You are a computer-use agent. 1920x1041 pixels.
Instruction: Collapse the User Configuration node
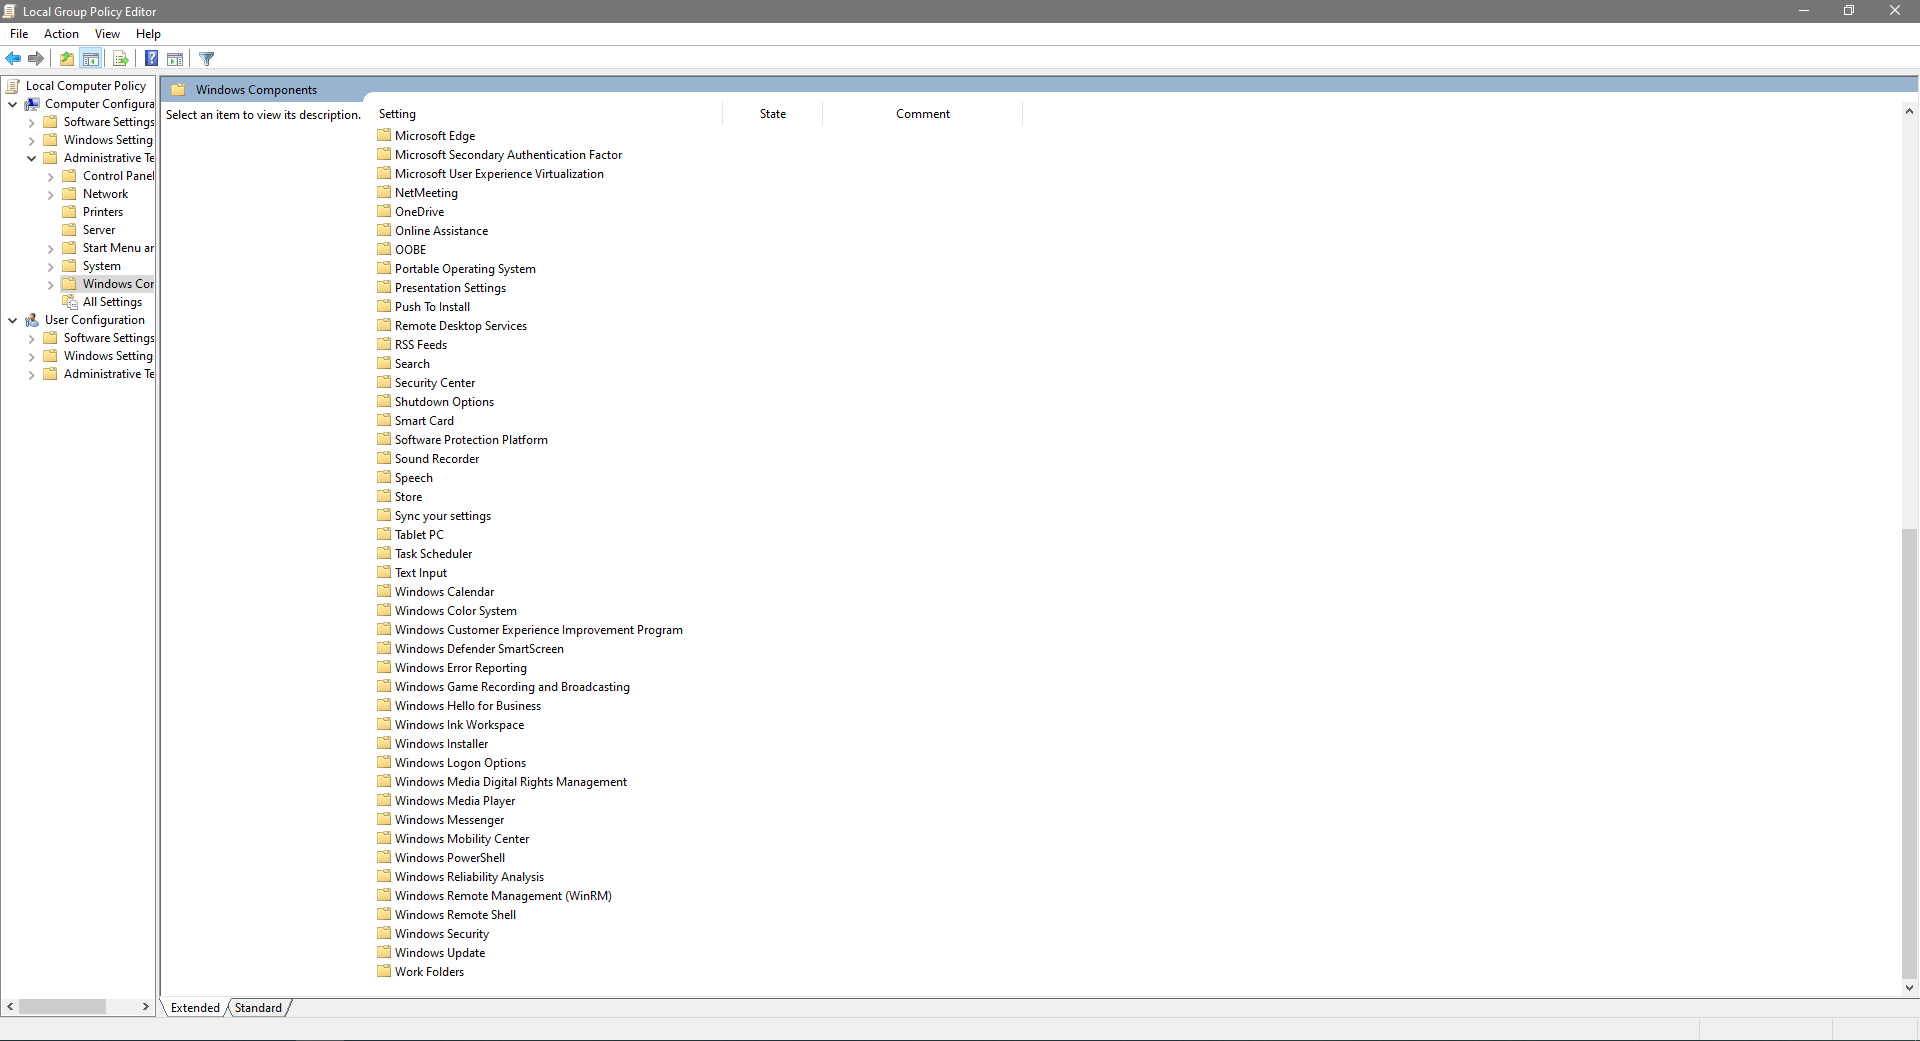(12, 320)
